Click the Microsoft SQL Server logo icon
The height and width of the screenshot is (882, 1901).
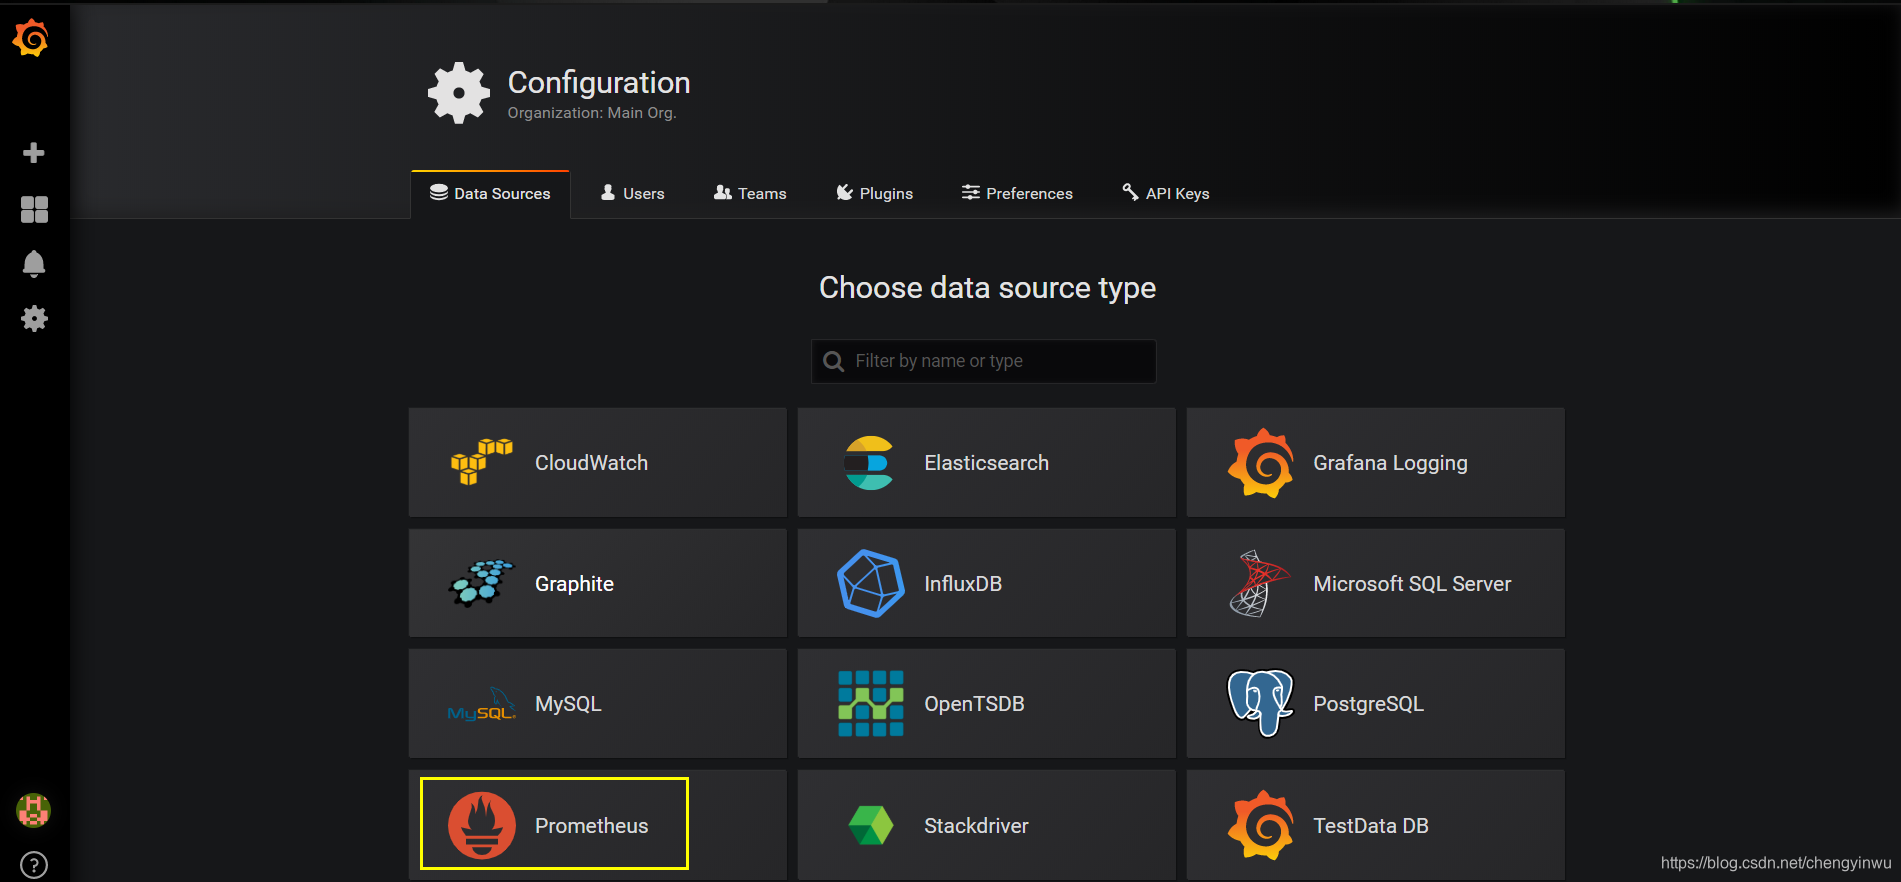1259,583
